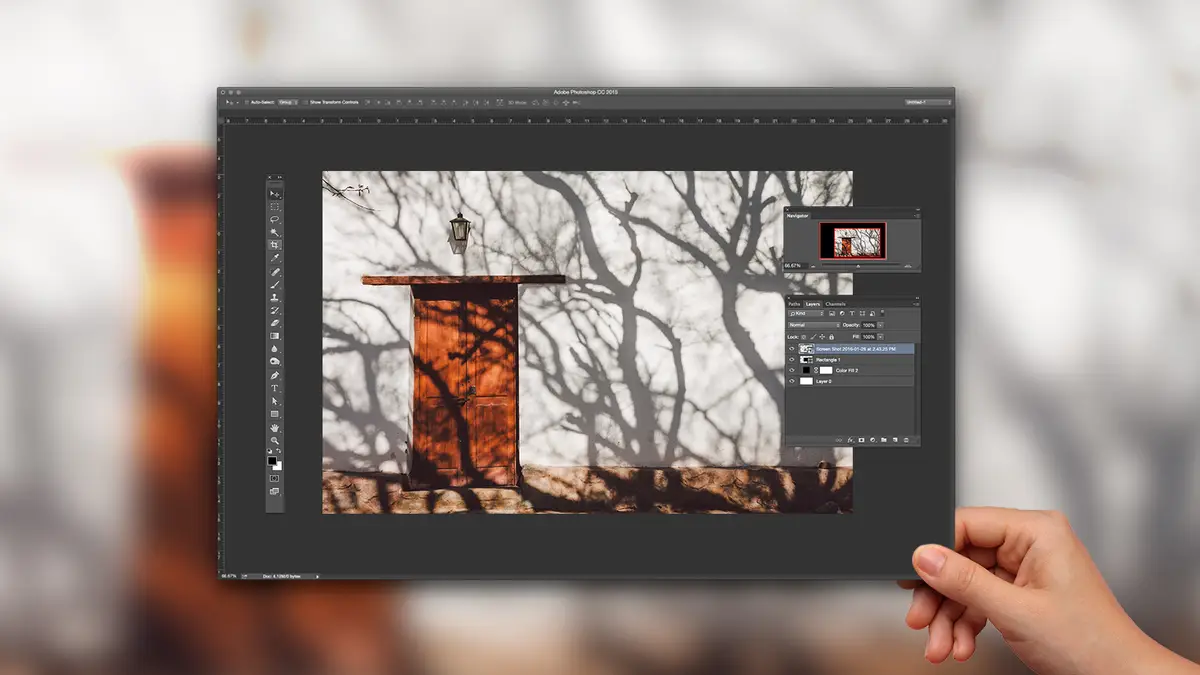Enable the Auto-Select checkbox
The width and height of the screenshot is (1200, 675).
[x=247, y=101]
